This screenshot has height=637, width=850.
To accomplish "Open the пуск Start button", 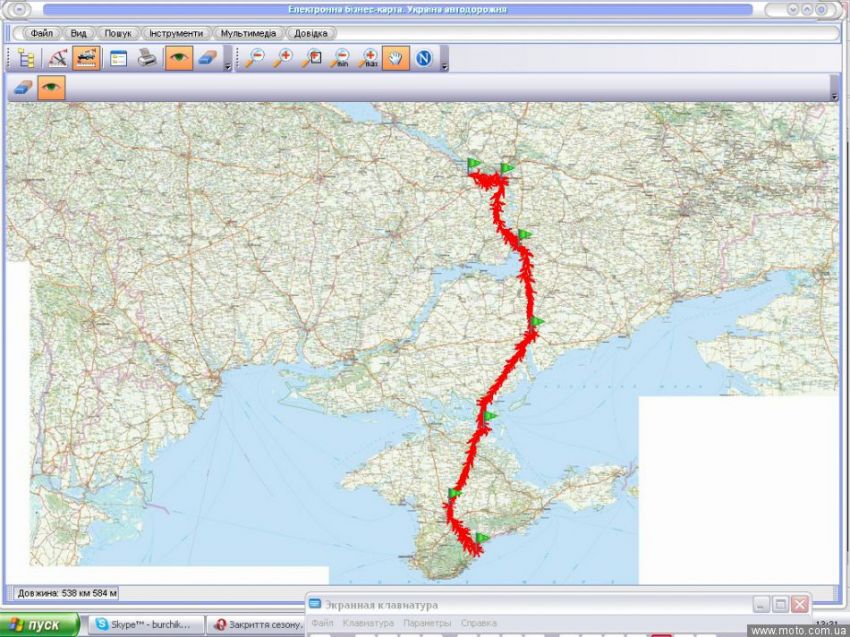I will click(39, 625).
